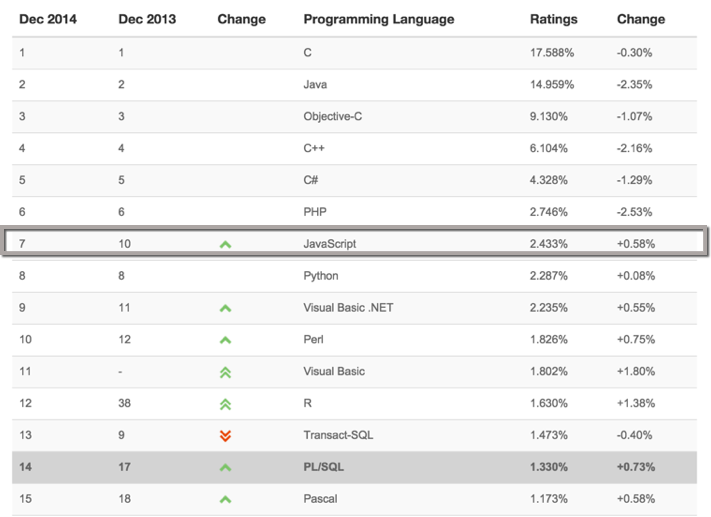Image resolution: width=711 pixels, height=517 pixels.
Task: Select the Python language name
Action: pyautogui.click(x=321, y=276)
